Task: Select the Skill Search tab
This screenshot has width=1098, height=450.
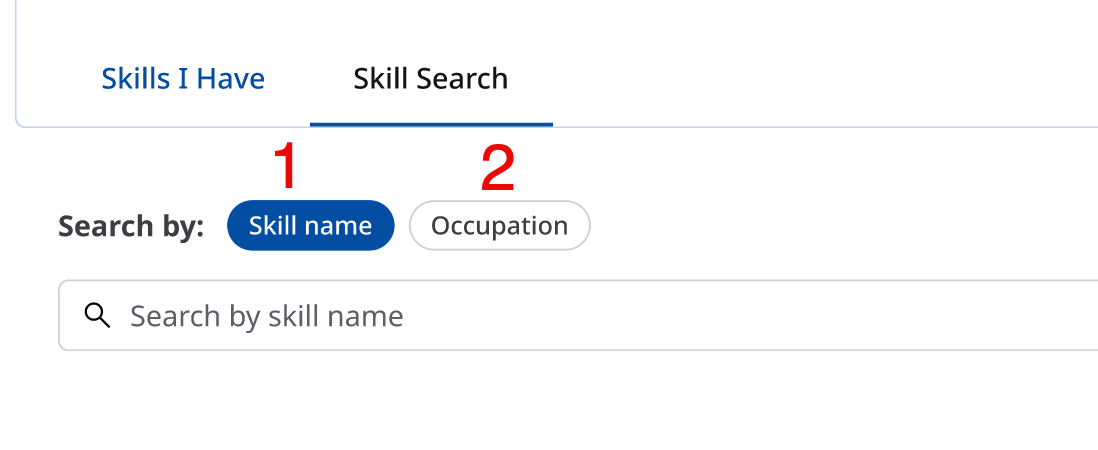Action: point(431,79)
